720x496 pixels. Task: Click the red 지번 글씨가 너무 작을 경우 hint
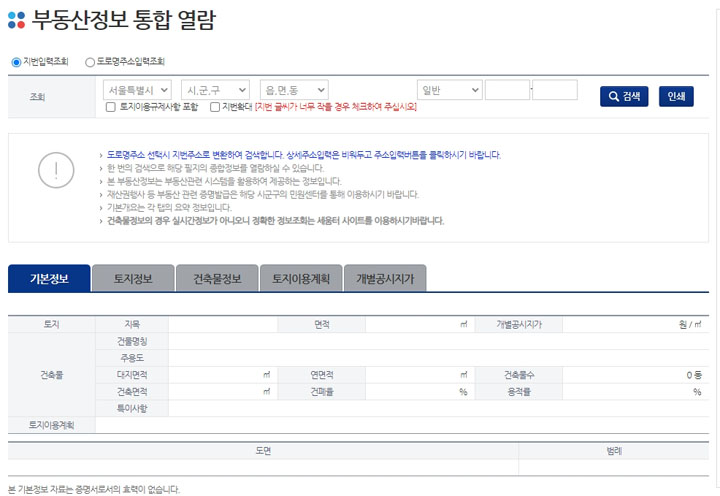336,107
